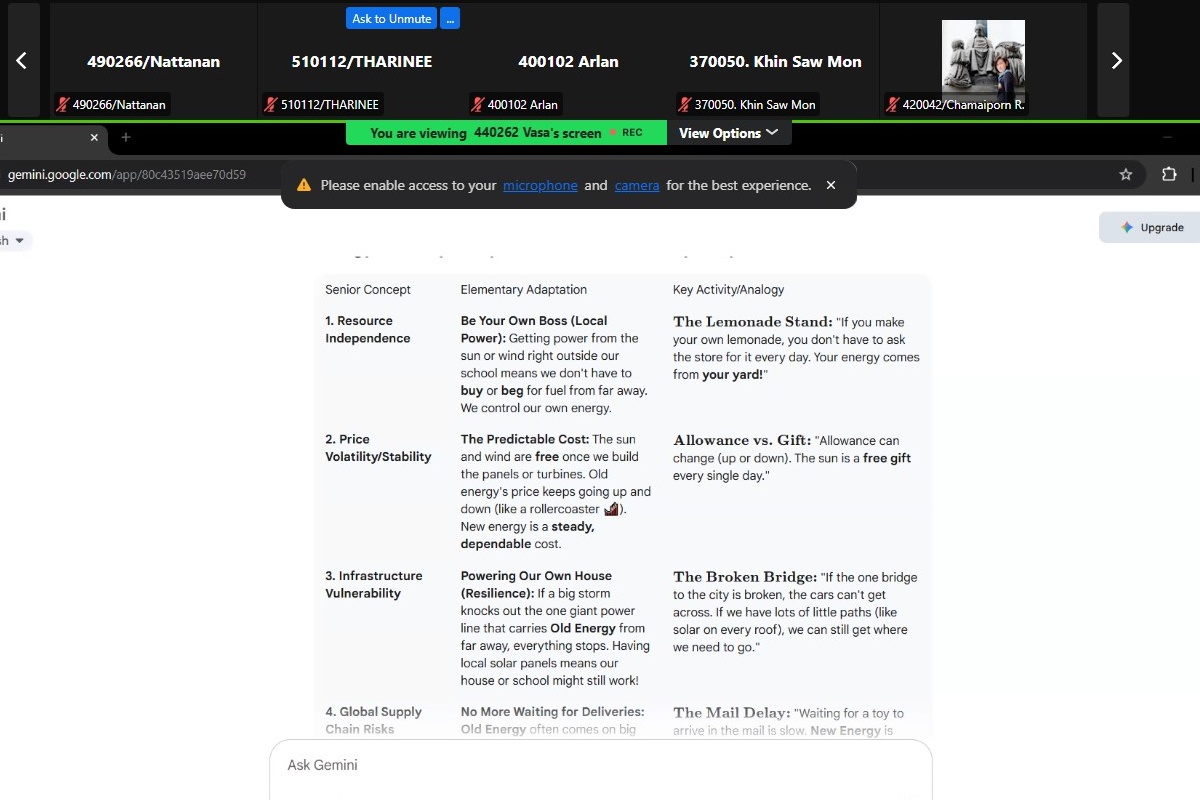
Task: Select the 420042/Chamaiporn R. video thumbnail
Action: [982, 58]
